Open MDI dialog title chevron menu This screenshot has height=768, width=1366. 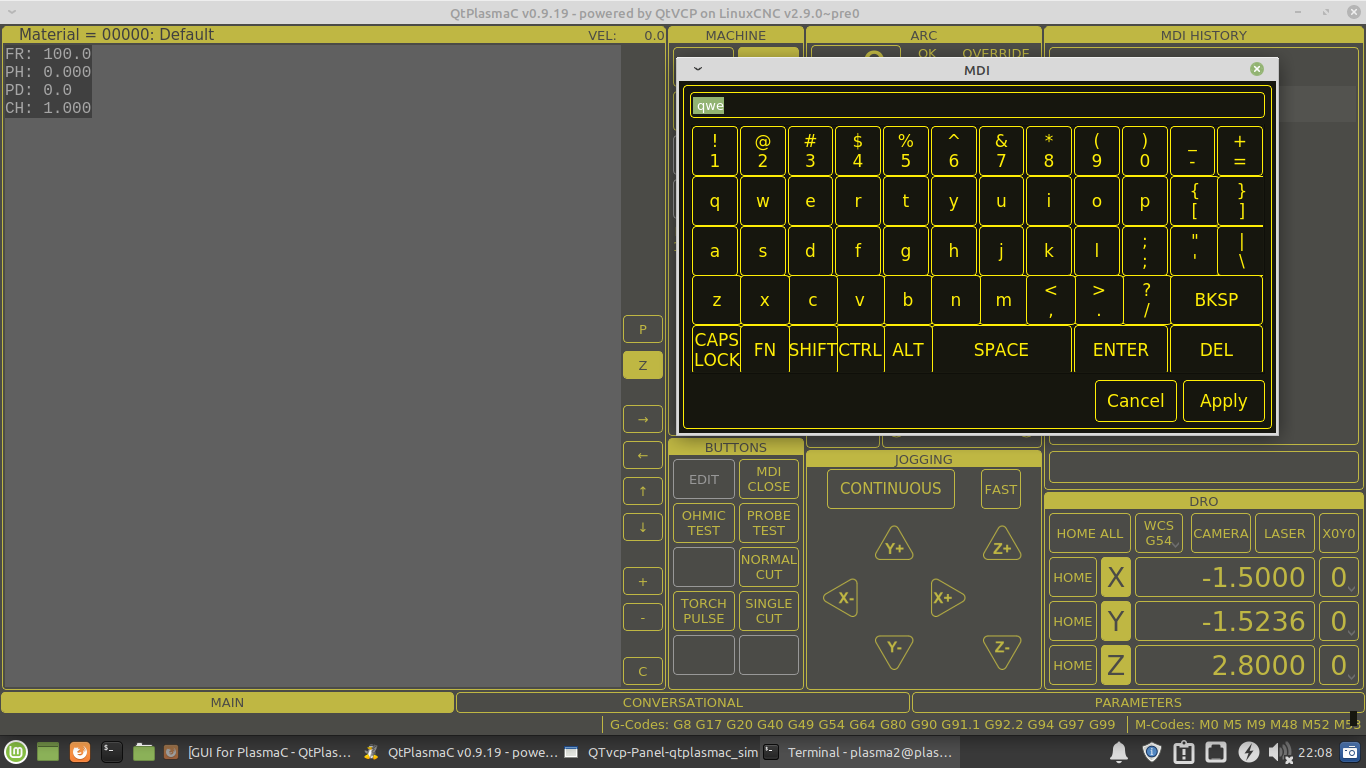698,69
